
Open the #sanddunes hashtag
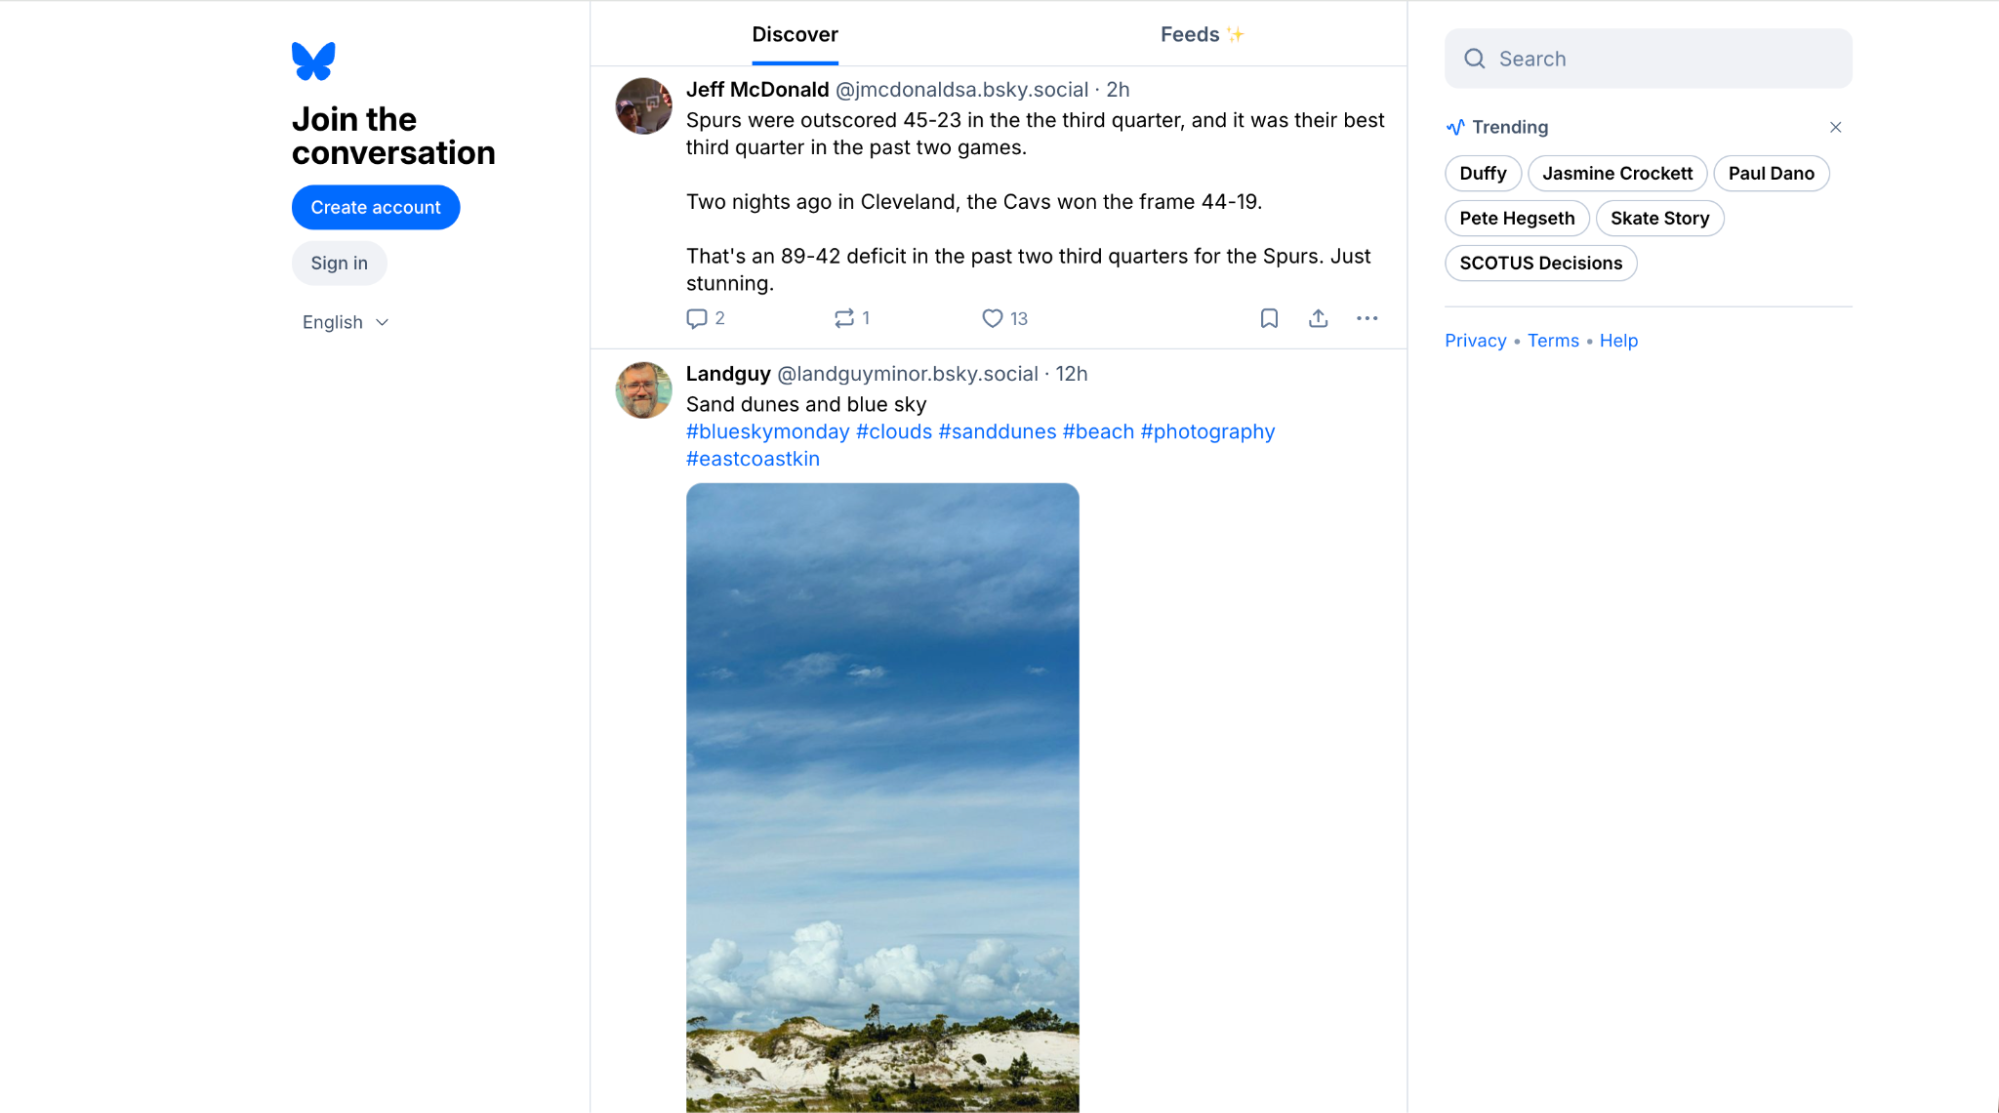[997, 431]
